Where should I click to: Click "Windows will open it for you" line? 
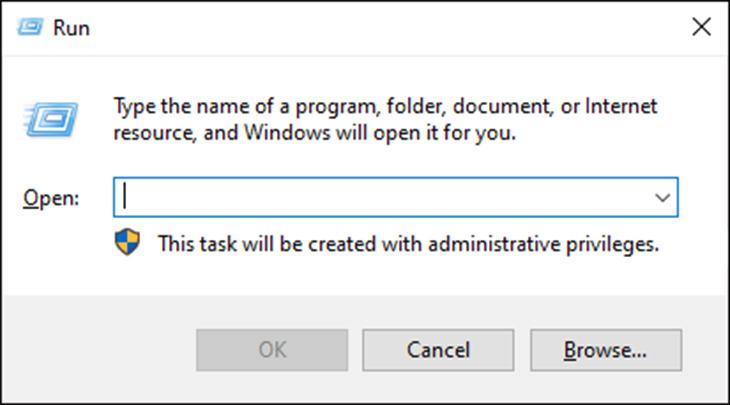tap(380, 133)
